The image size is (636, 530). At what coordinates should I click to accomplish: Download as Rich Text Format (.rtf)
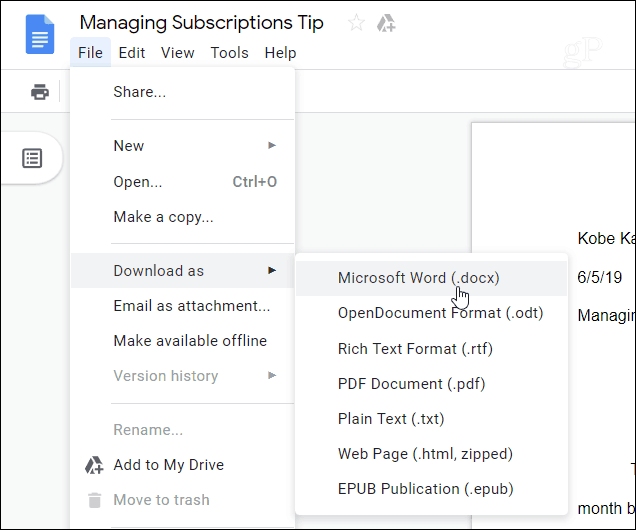[x=431, y=349]
